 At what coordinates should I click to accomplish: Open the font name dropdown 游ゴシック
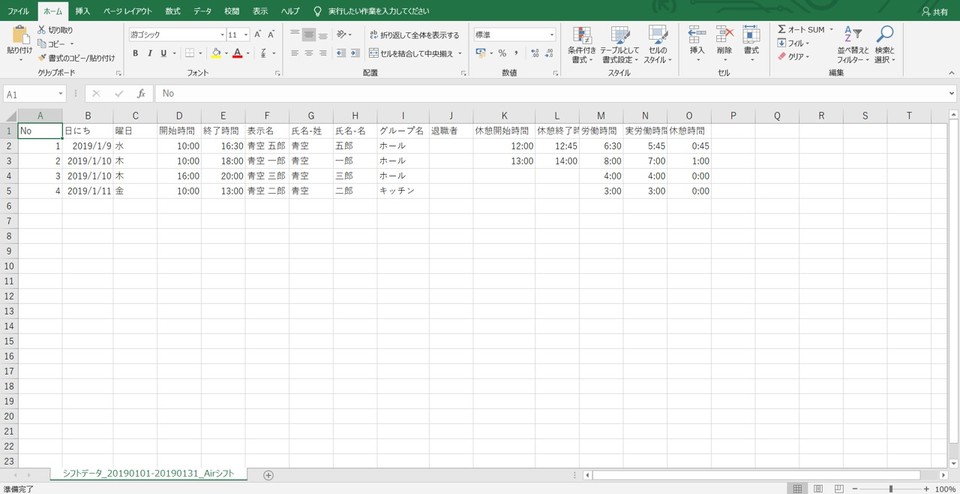coord(219,34)
